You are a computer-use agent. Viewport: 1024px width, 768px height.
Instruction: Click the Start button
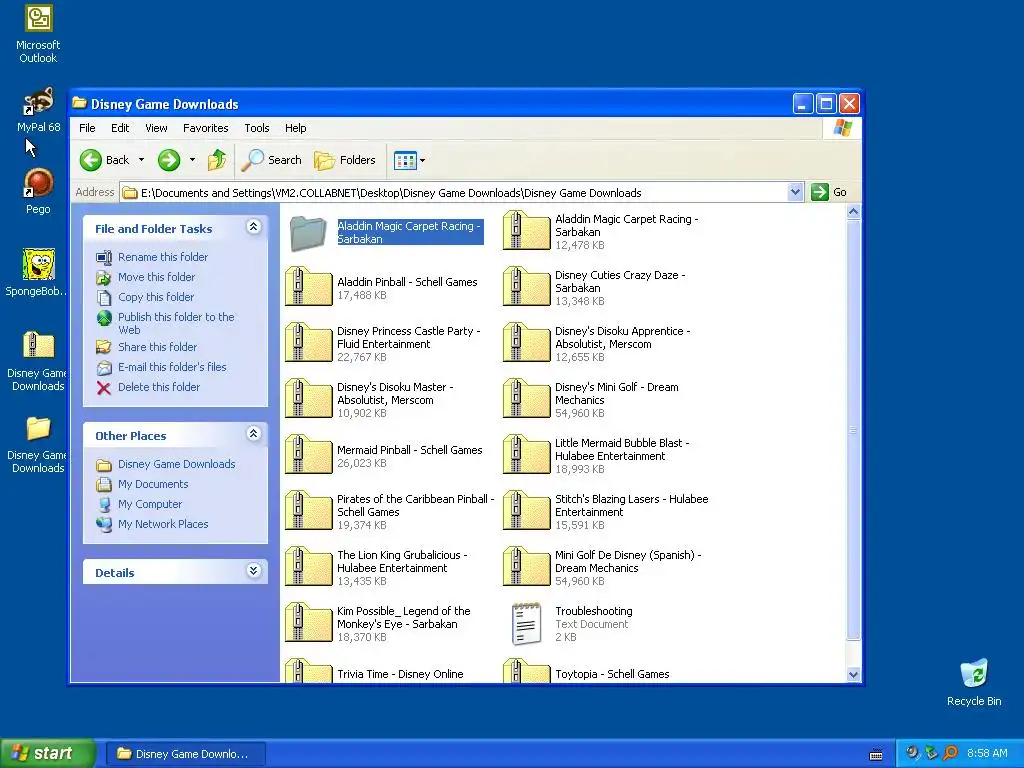click(47, 753)
